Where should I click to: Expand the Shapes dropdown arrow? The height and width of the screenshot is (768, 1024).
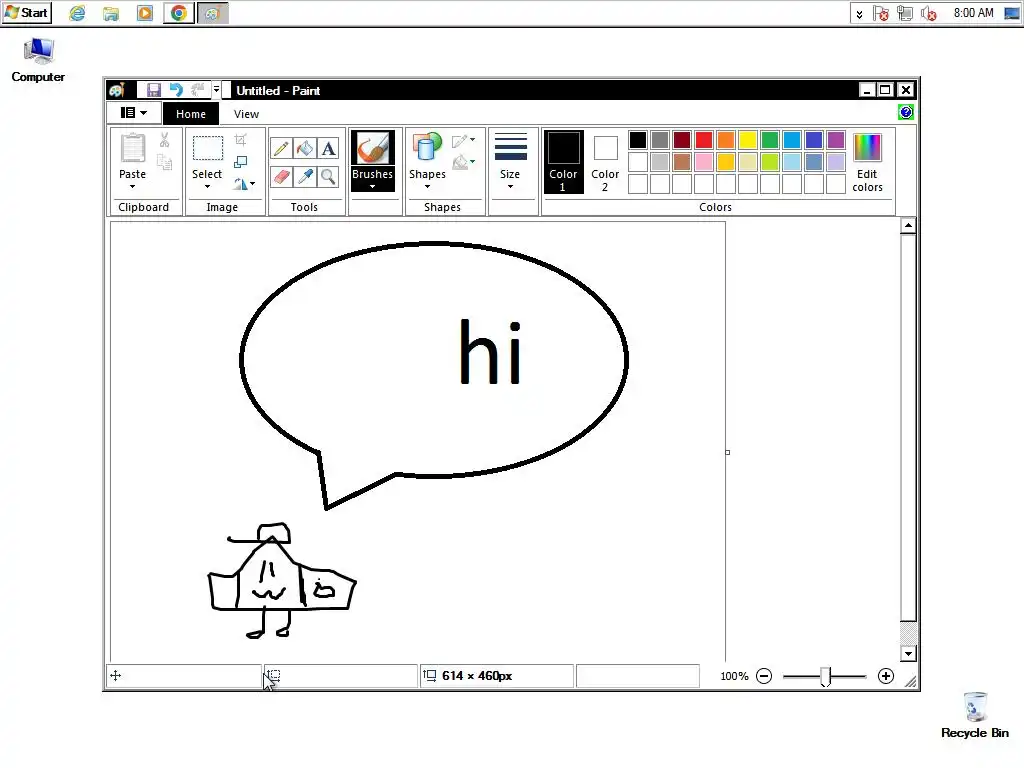click(x=427, y=187)
